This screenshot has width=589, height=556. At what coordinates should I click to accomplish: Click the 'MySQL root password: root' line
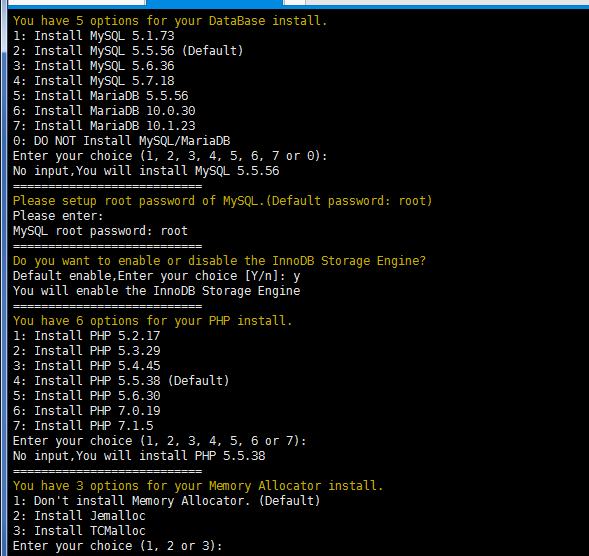(x=100, y=231)
